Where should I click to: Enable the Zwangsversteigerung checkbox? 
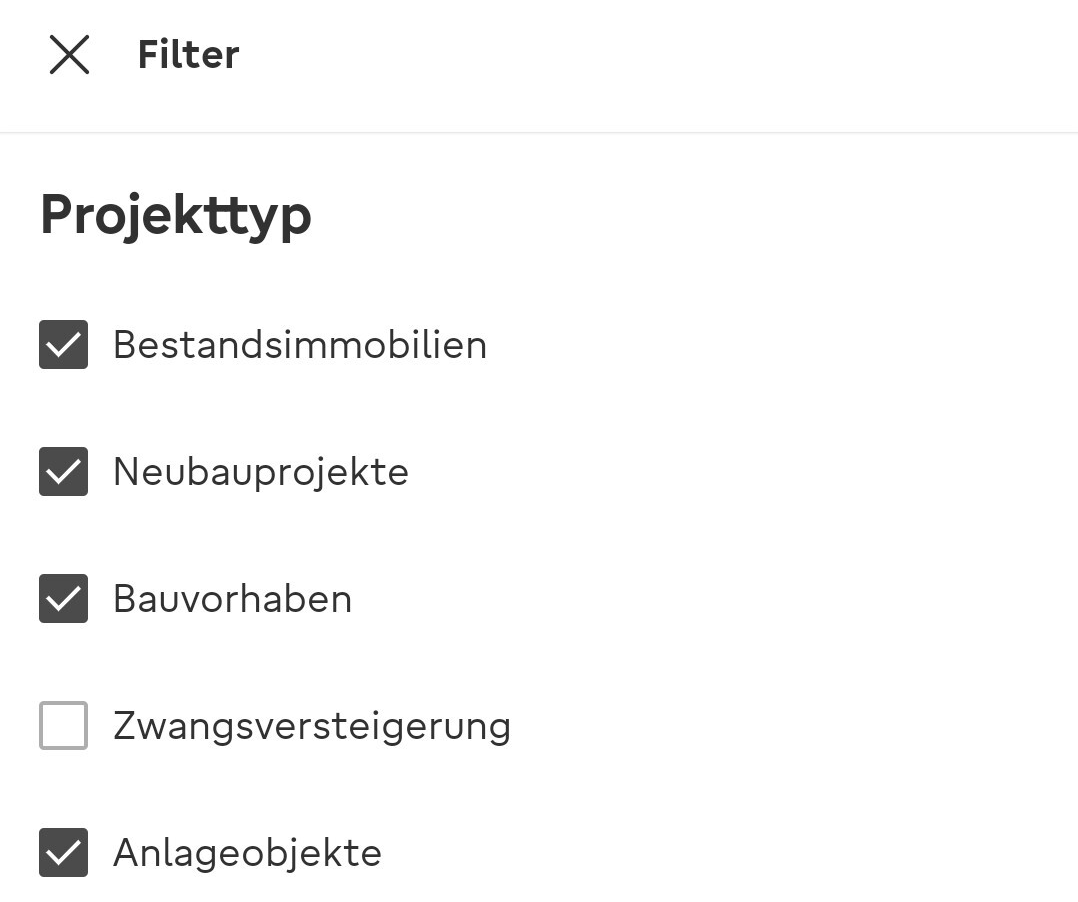pyautogui.click(x=63, y=726)
